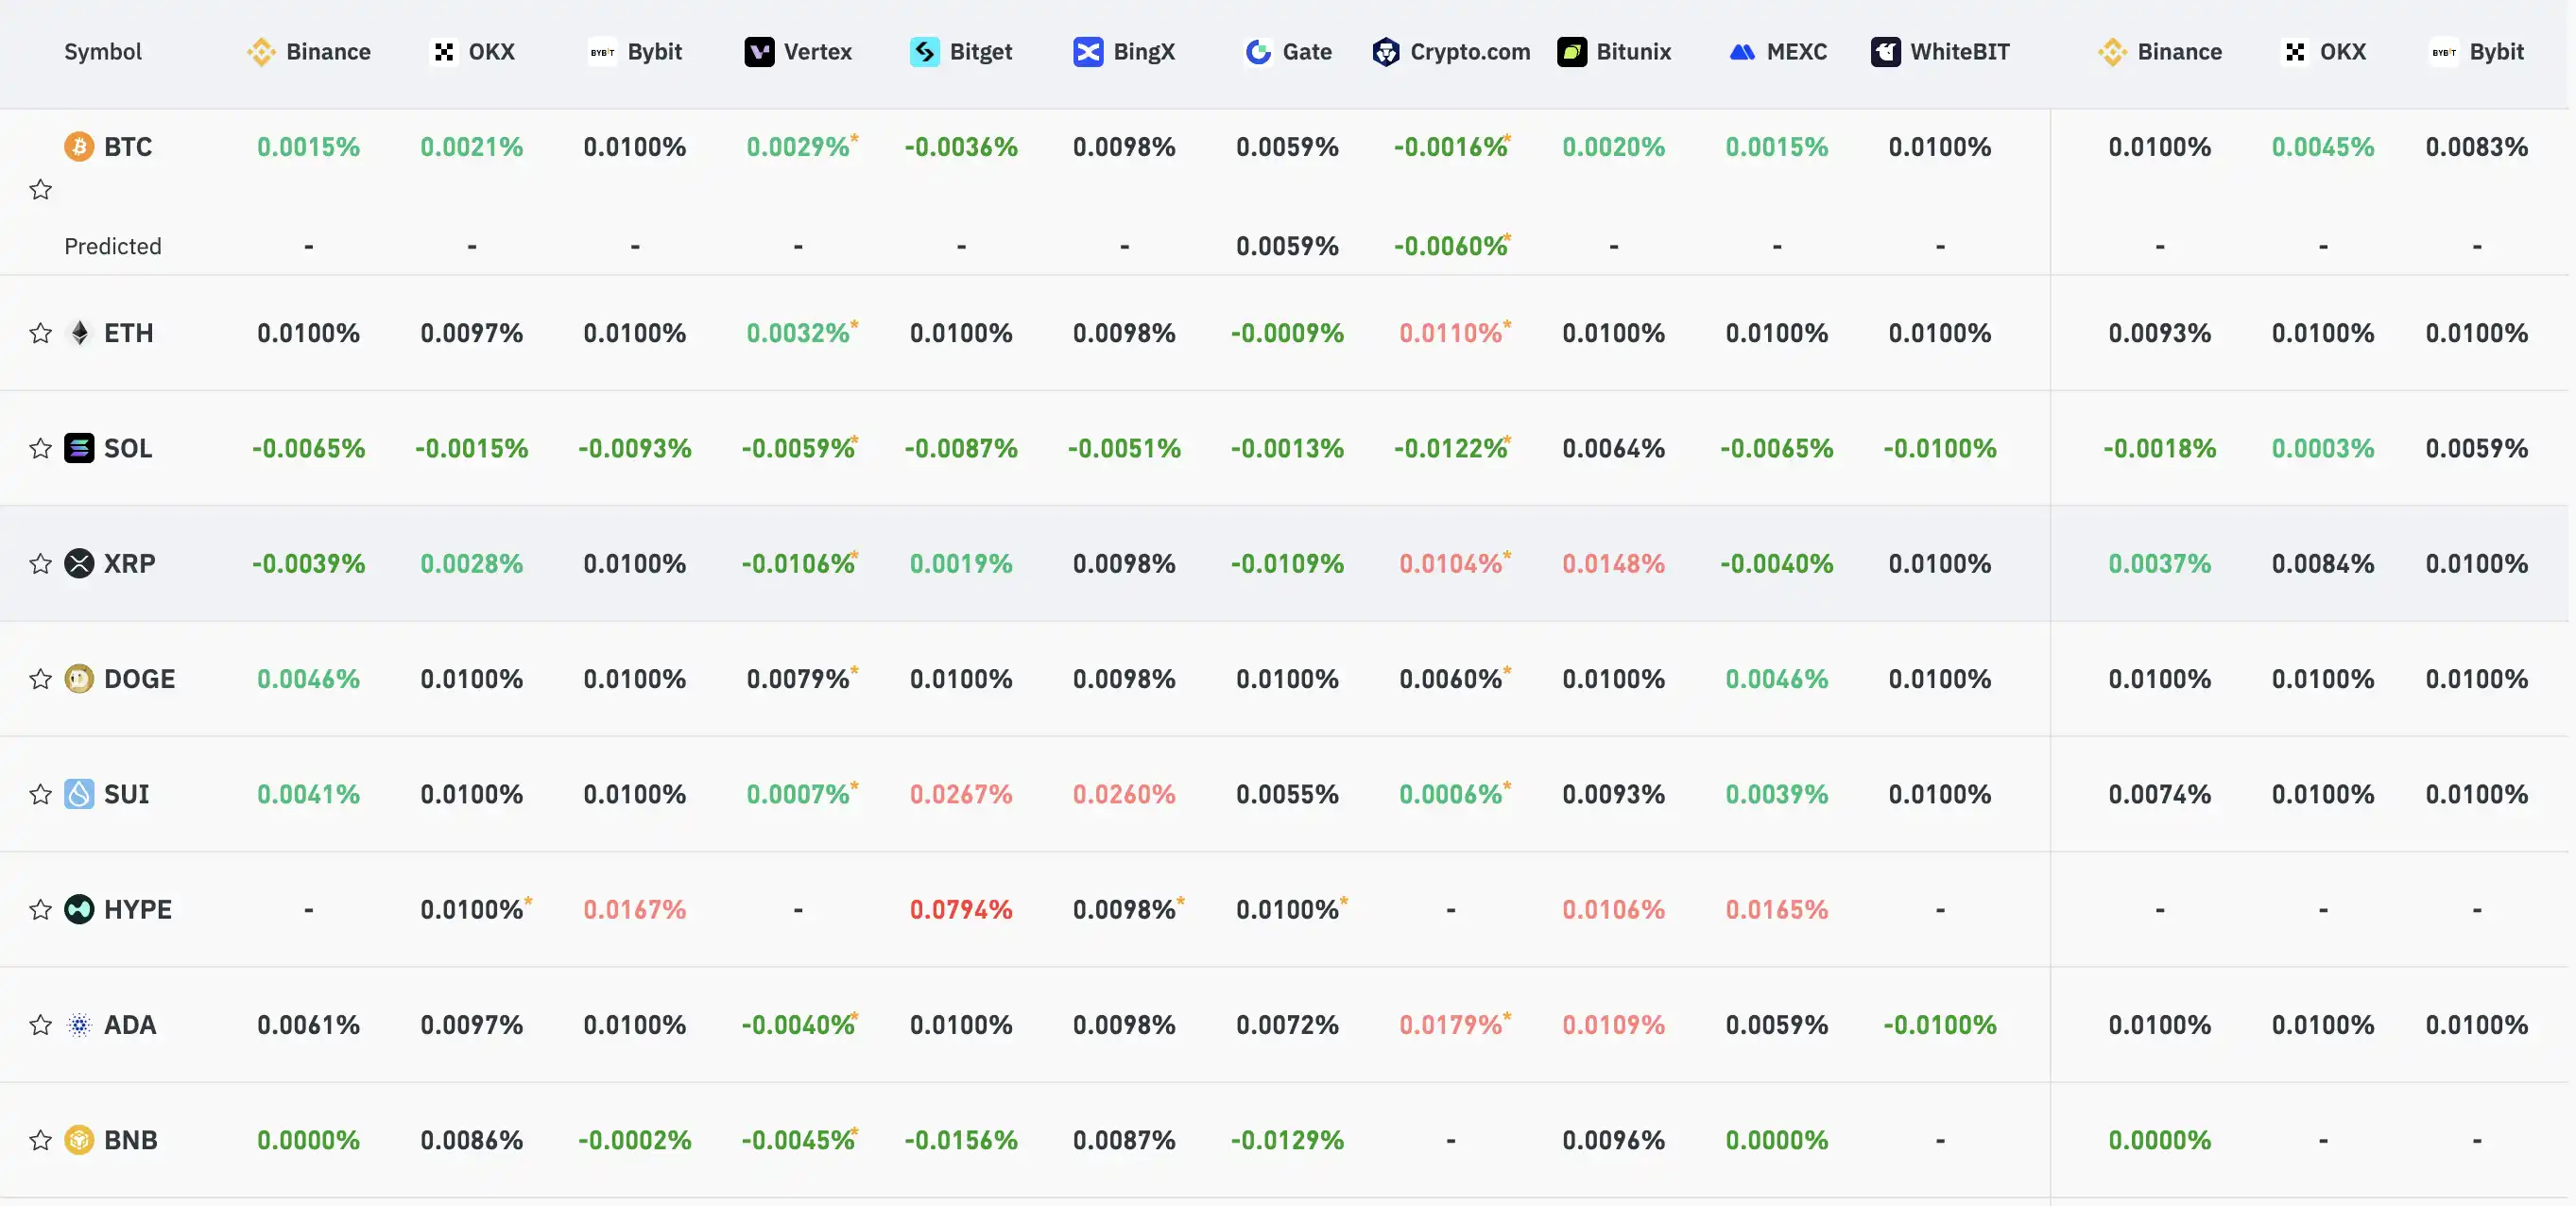Click the Symbol column header
The height and width of the screenshot is (1206, 2576).
(103, 52)
